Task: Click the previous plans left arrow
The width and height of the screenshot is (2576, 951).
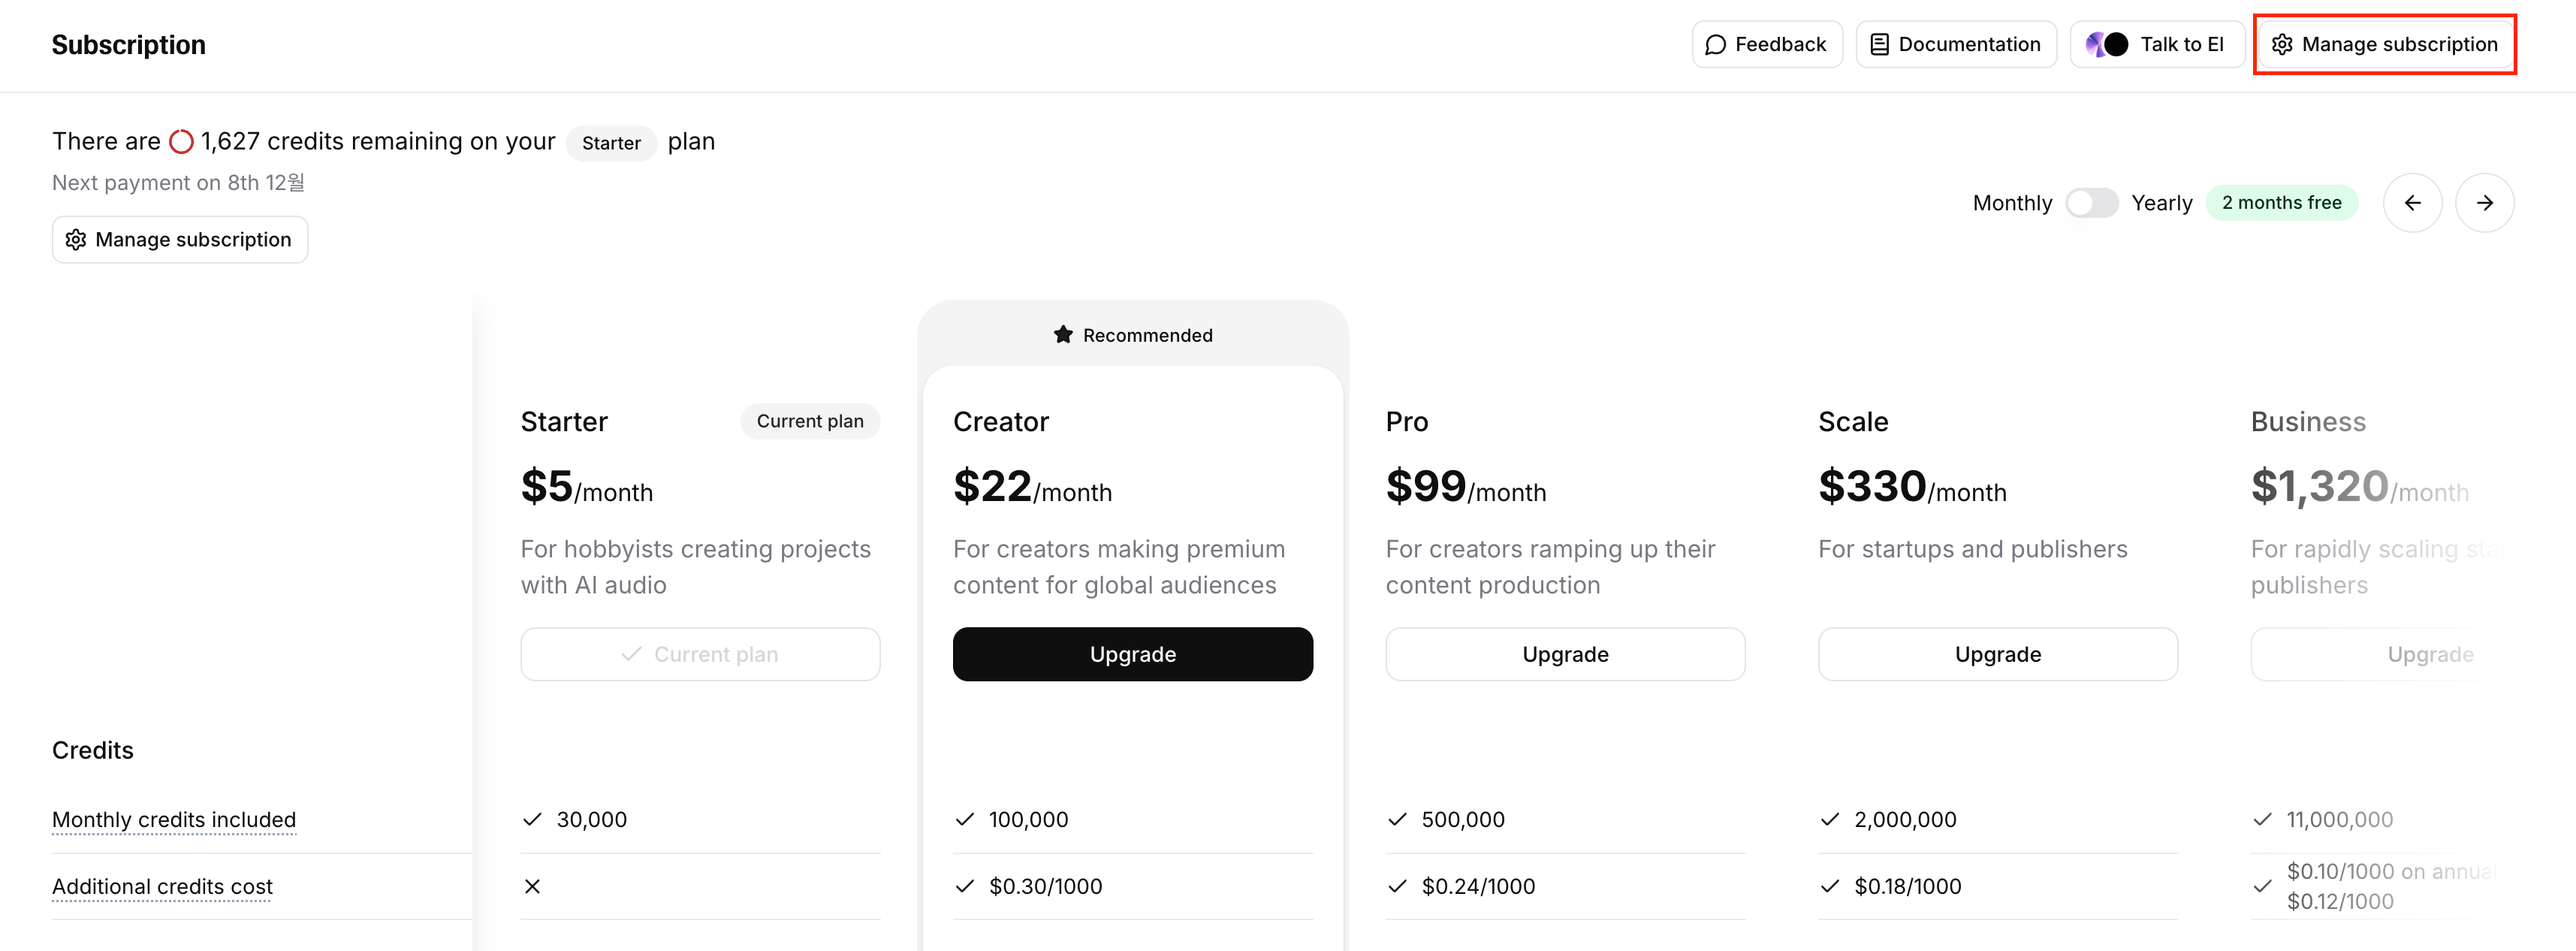Action: tap(2412, 203)
